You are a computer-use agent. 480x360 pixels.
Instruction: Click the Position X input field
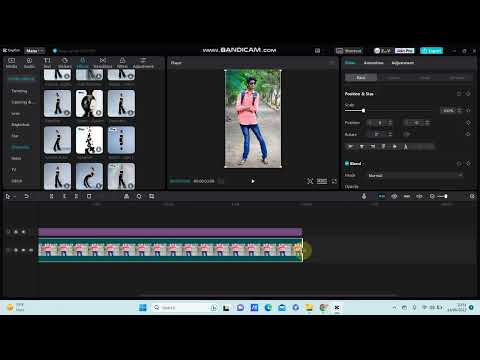click(x=379, y=123)
